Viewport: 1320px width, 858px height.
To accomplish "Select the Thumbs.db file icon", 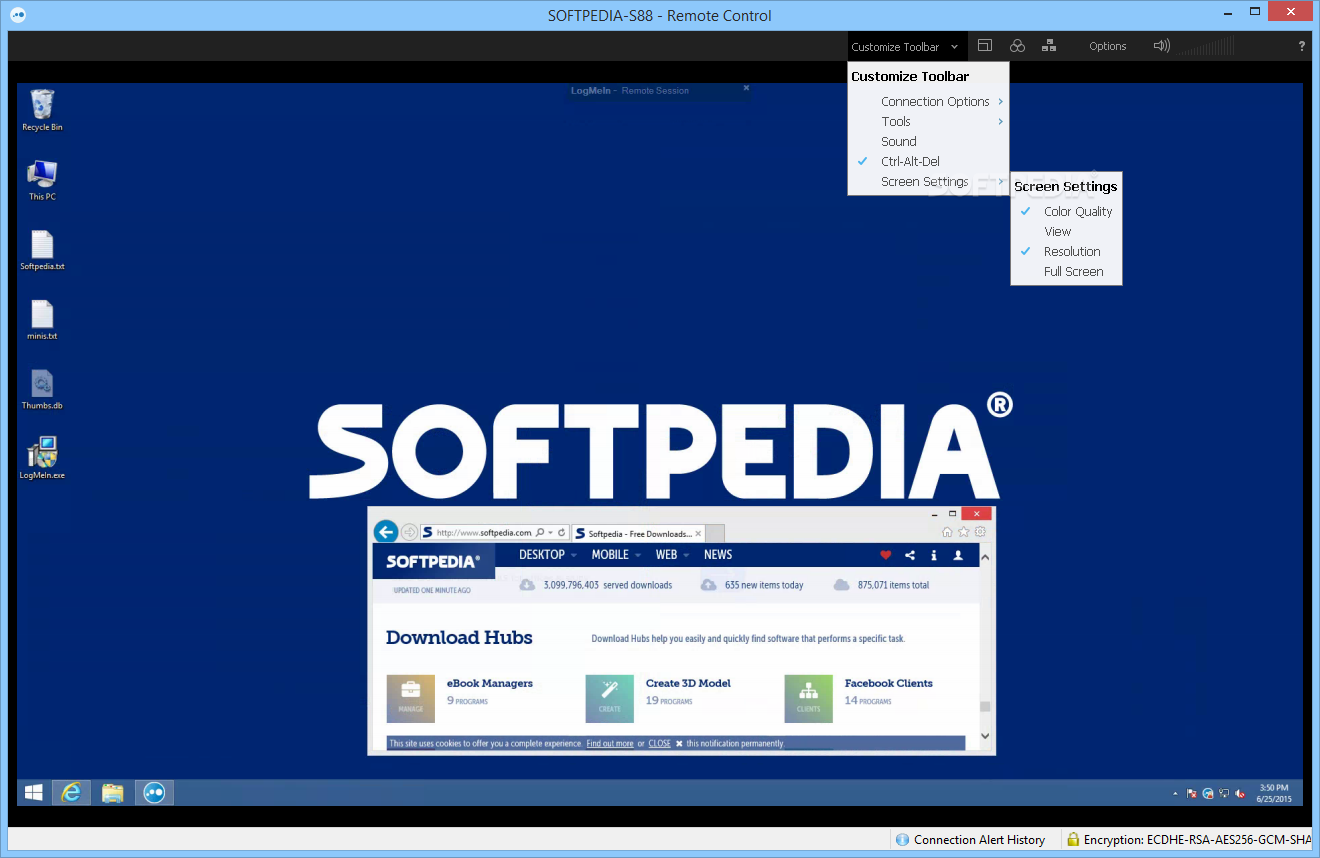I will [x=42, y=390].
